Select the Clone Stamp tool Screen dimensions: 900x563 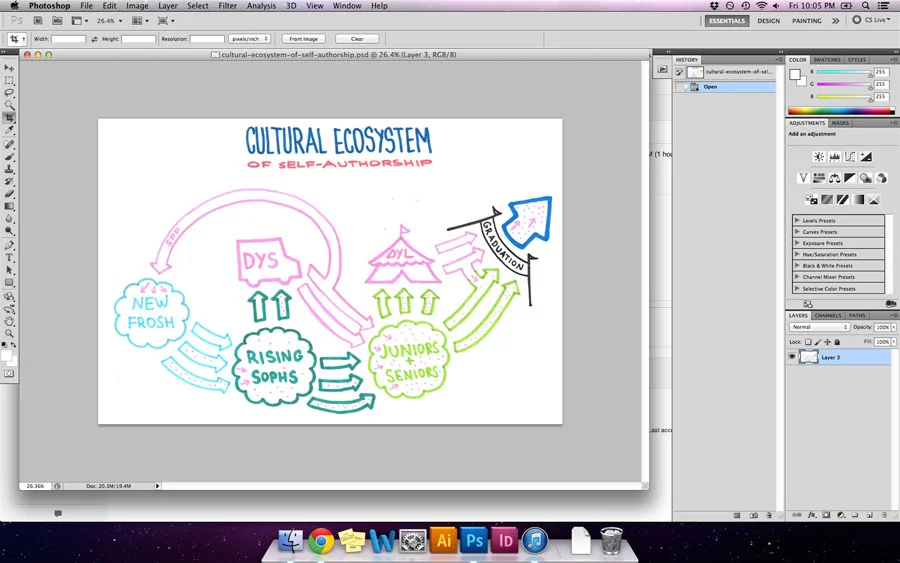pyautogui.click(x=9, y=169)
